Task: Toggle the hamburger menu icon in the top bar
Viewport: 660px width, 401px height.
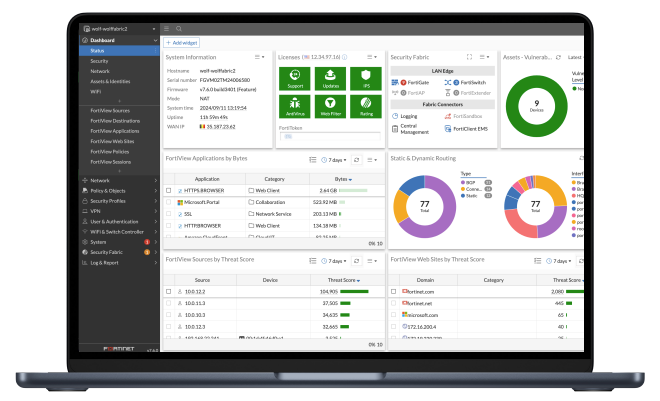Action: [166, 31]
